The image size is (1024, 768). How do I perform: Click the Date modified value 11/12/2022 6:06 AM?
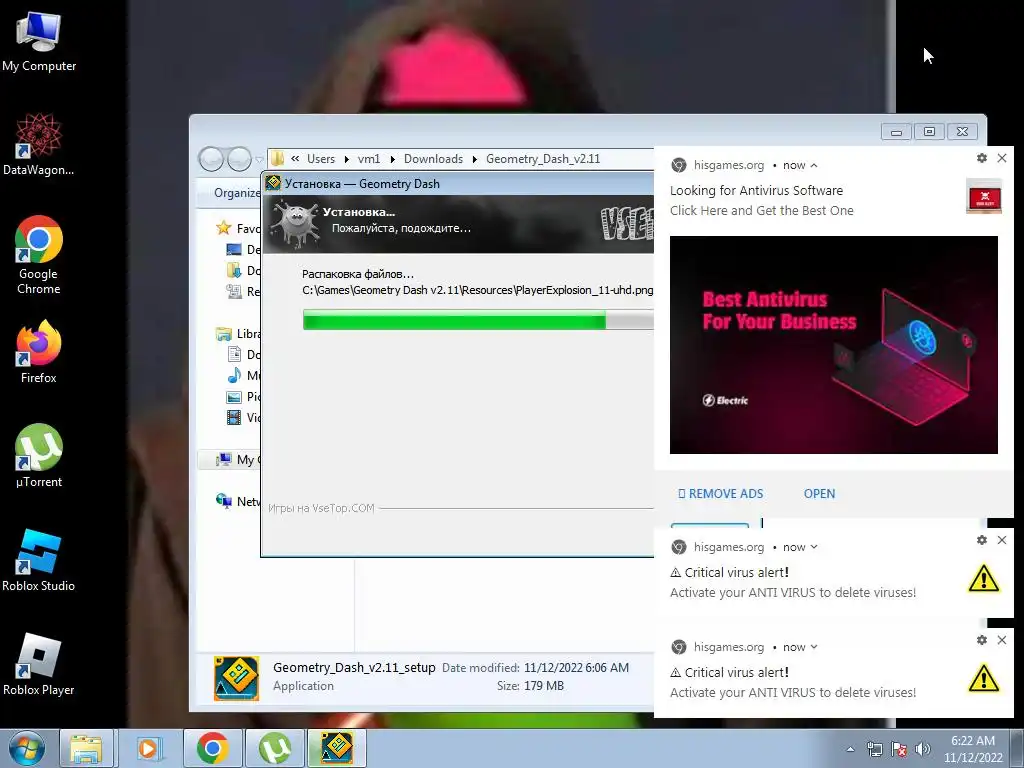coord(576,667)
